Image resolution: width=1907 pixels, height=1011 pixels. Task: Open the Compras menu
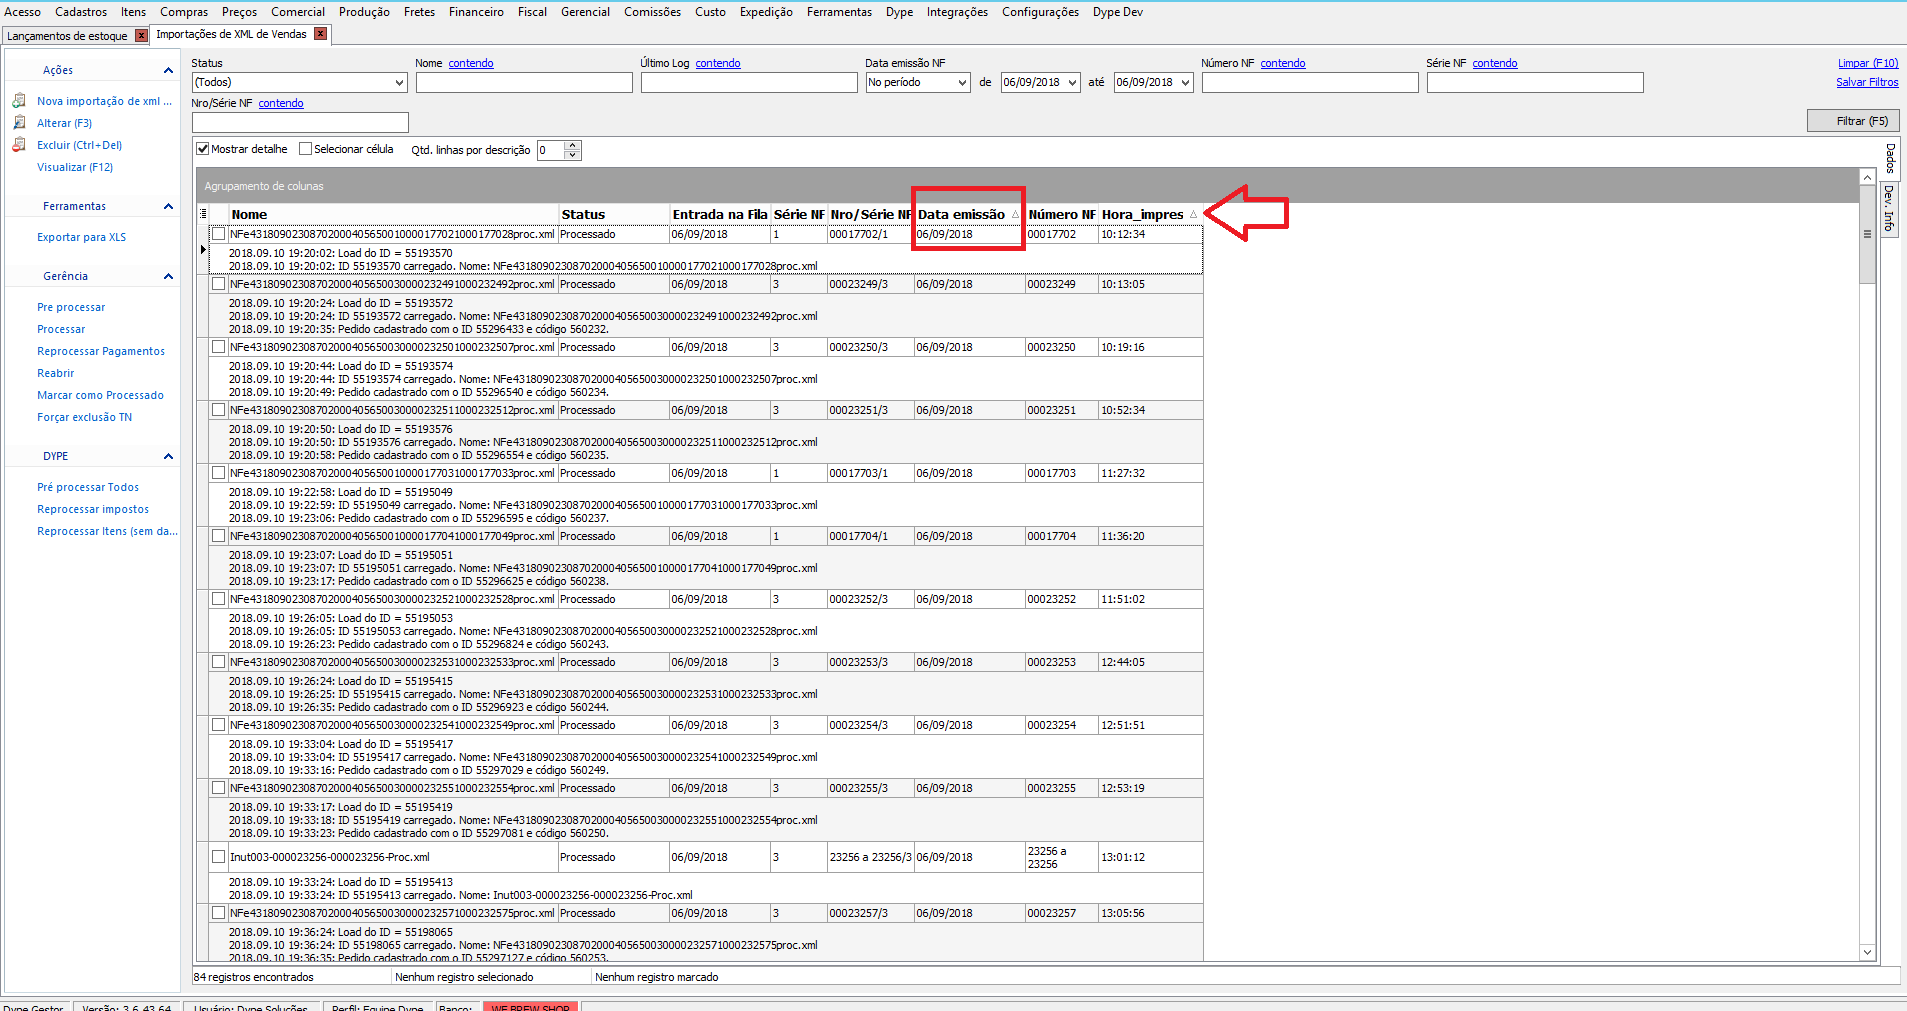[184, 12]
